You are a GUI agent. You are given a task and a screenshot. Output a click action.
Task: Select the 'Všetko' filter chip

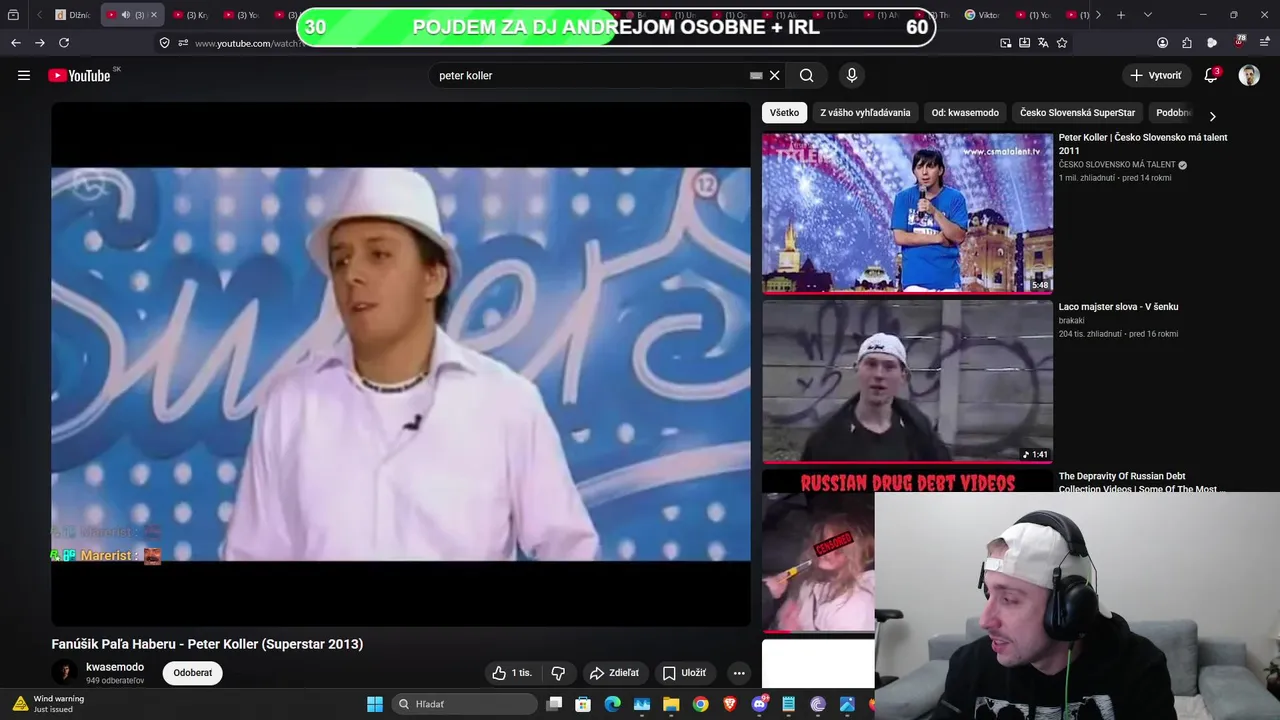pos(784,113)
